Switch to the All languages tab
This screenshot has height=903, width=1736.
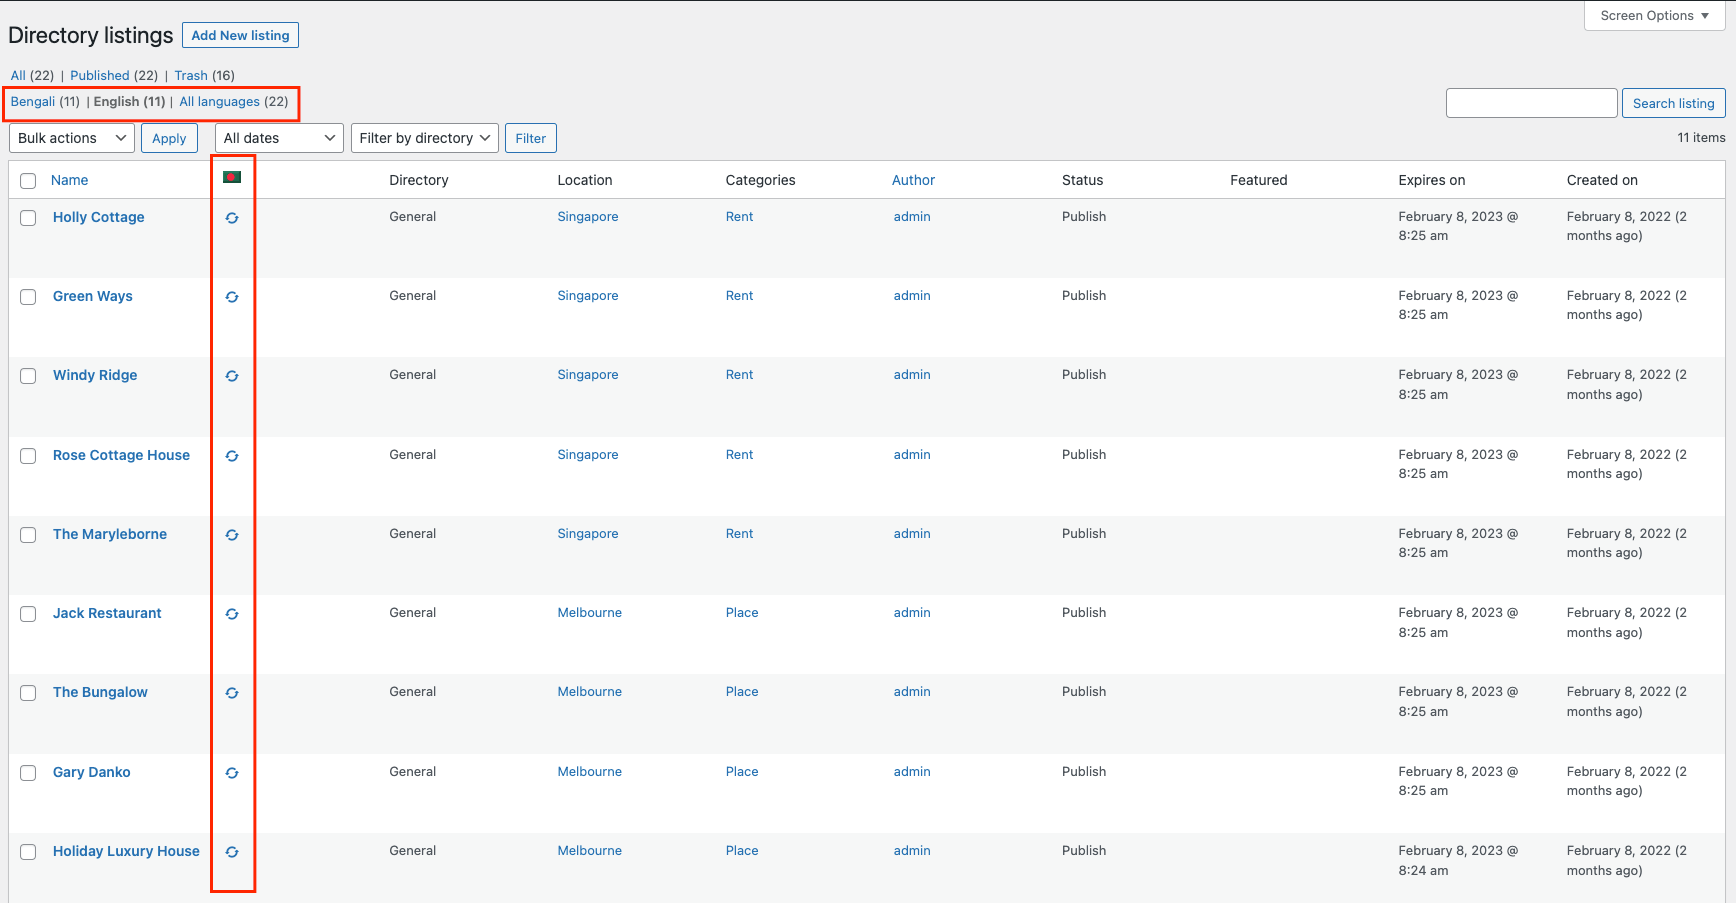tap(220, 101)
